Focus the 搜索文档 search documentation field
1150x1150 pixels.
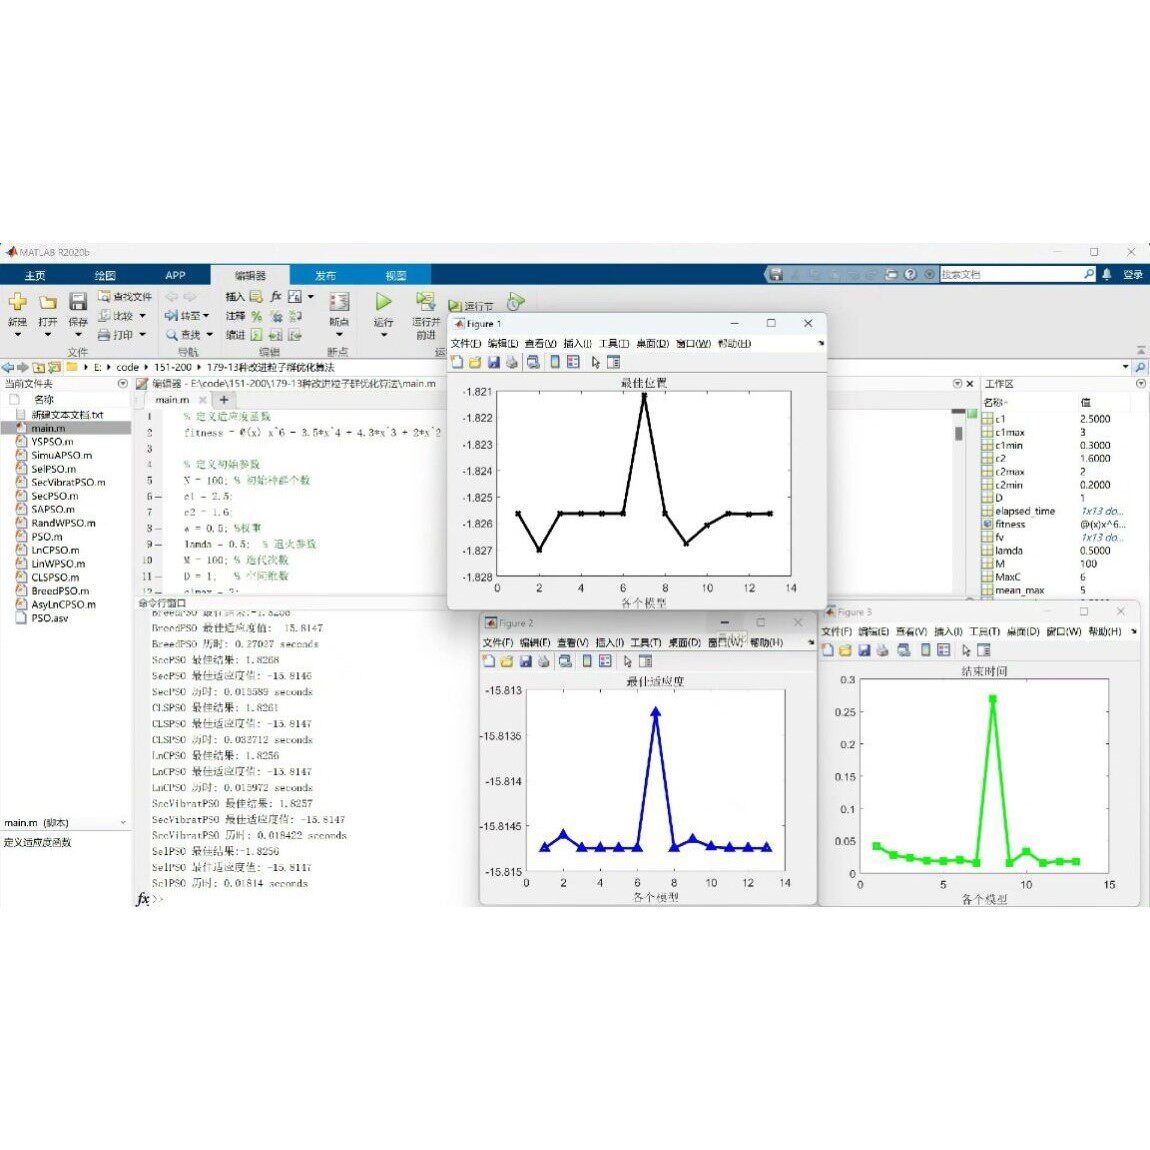tap(1012, 274)
